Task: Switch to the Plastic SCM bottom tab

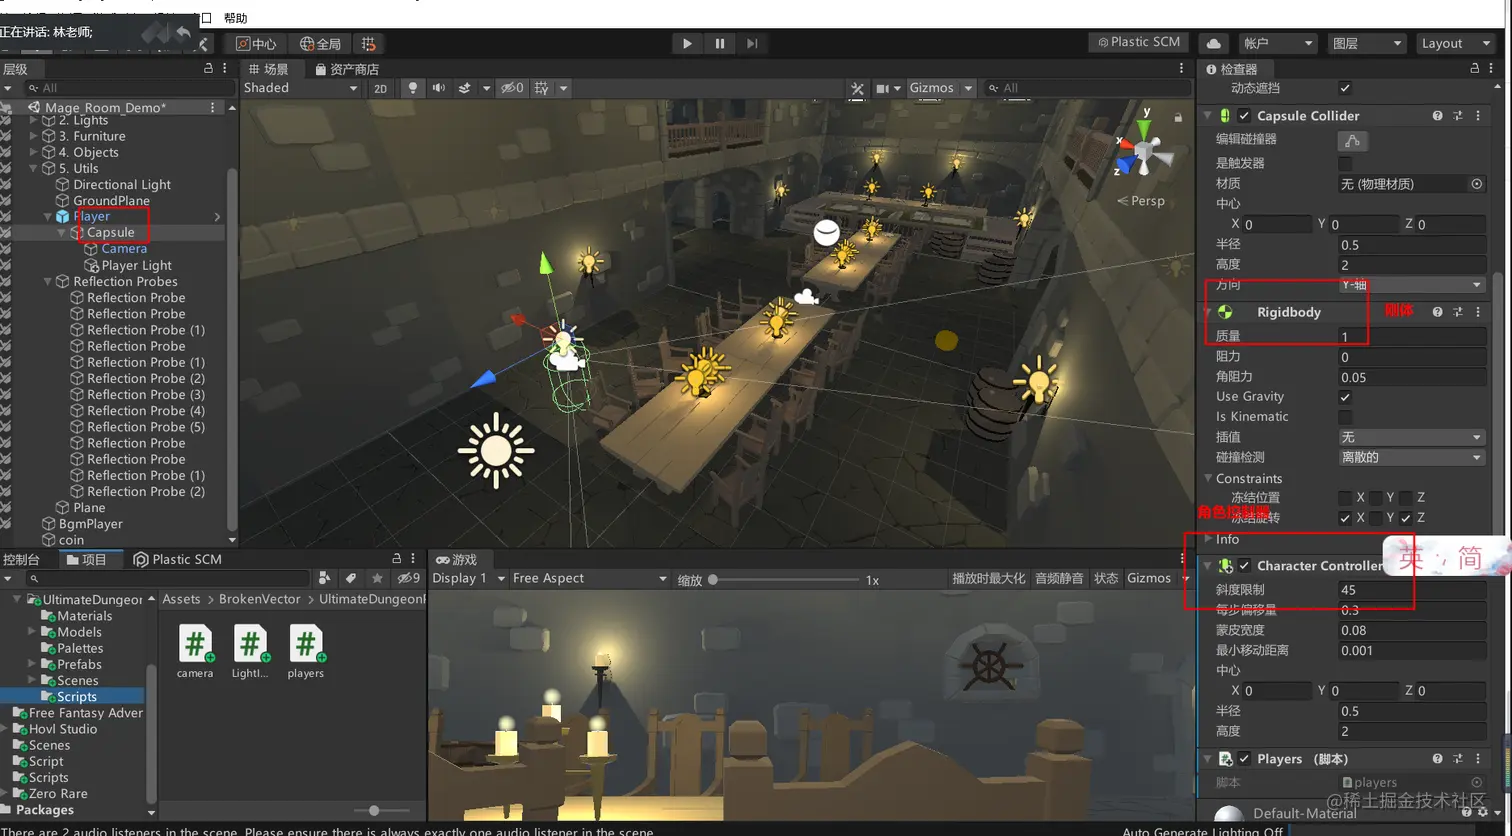Action: (x=178, y=559)
